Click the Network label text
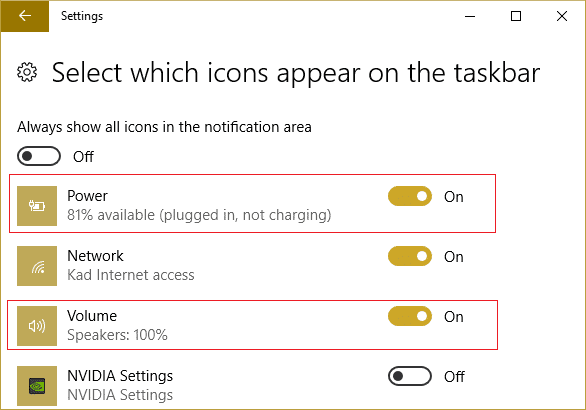The width and height of the screenshot is (586, 410). [x=95, y=256]
